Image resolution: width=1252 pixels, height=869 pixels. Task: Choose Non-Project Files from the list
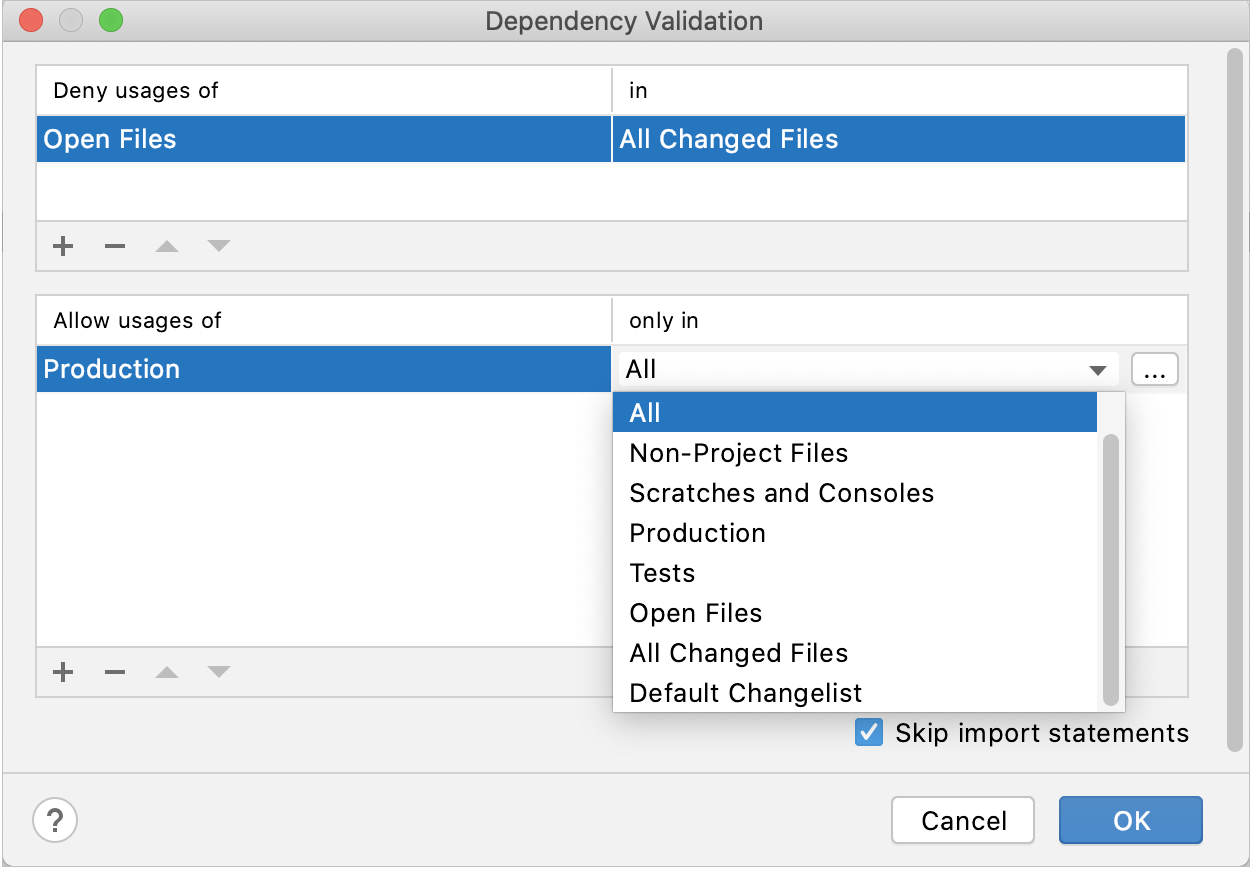738,453
